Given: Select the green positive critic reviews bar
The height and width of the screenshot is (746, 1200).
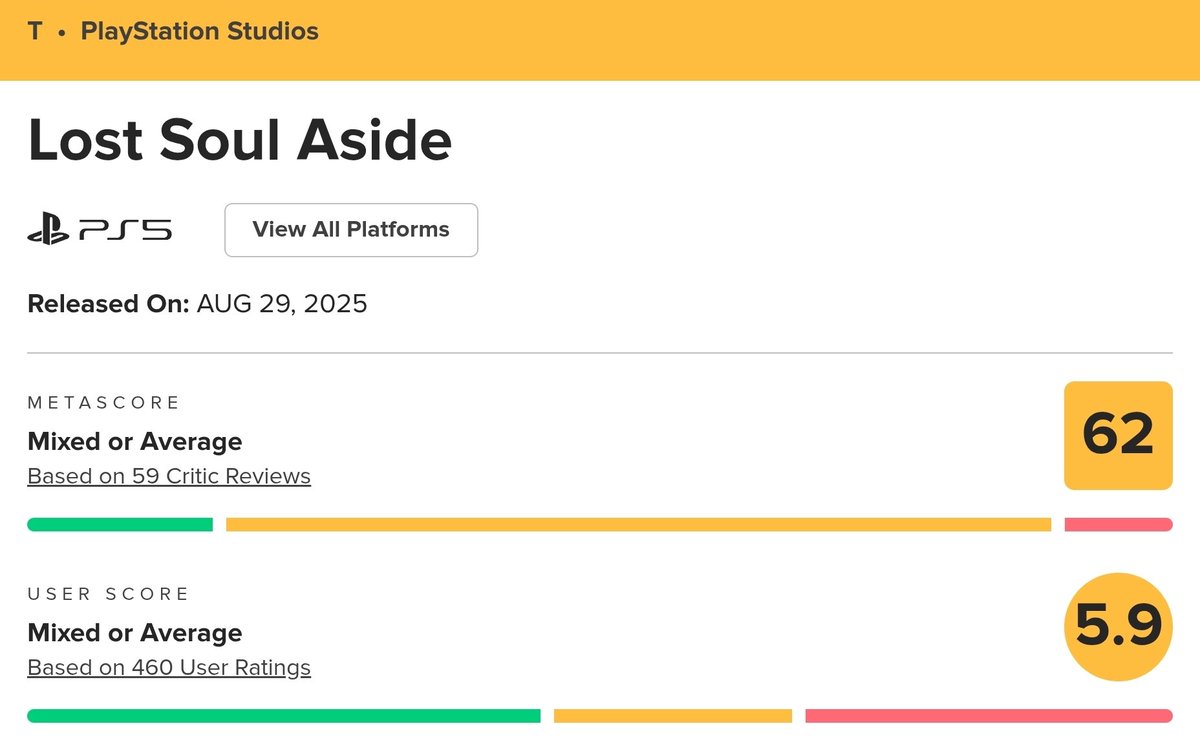Looking at the screenshot, I should tap(120, 524).
